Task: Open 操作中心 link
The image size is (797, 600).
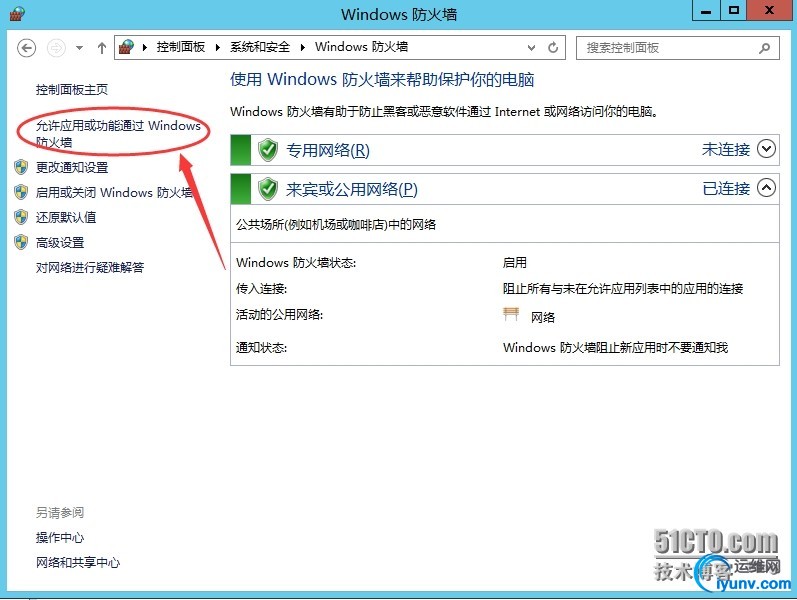Action: 60,537
